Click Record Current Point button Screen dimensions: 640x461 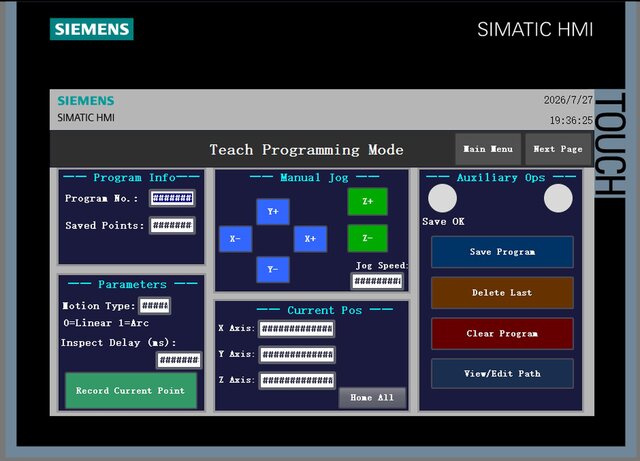click(x=131, y=391)
